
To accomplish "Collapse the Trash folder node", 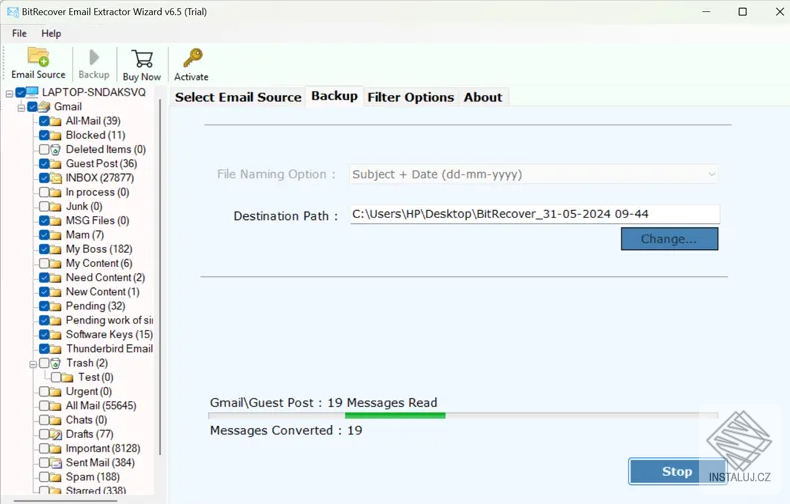I will [x=33, y=364].
